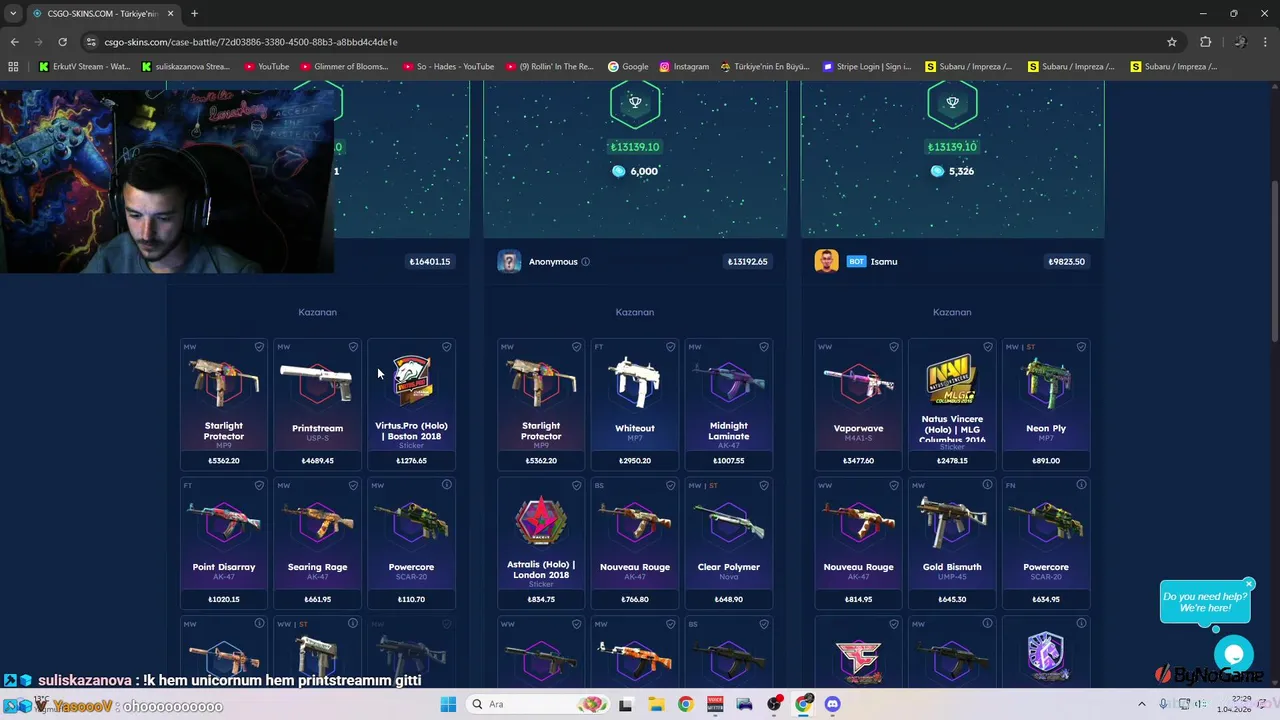Select the Powercore card priced ₺110.70
Image resolution: width=1280 pixels, height=720 pixels.
coord(411,544)
